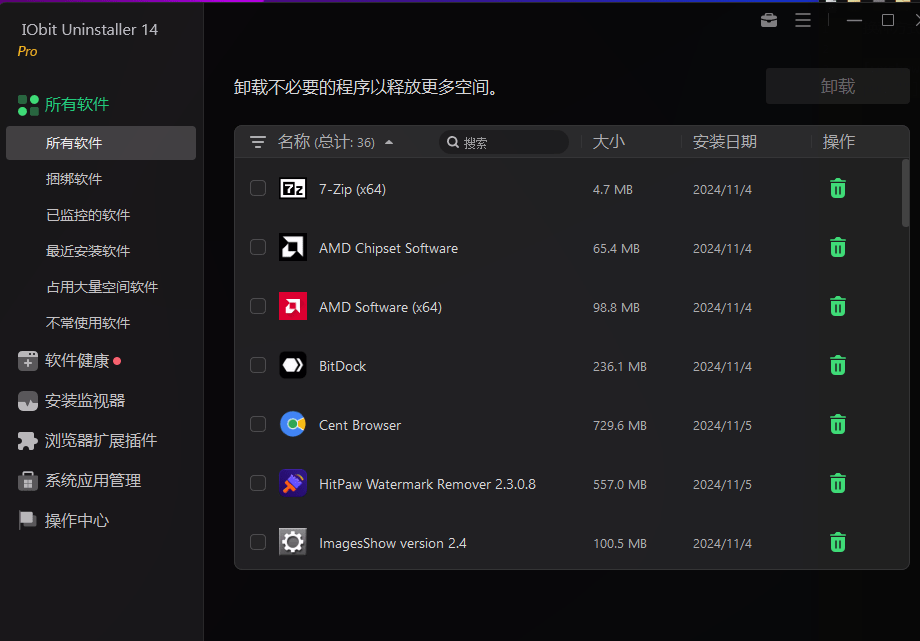The image size is (920, 641).
Task: Click the HitPaw Watermark Remover 2.3.0.8 name
Action: (x=427, y=484)
